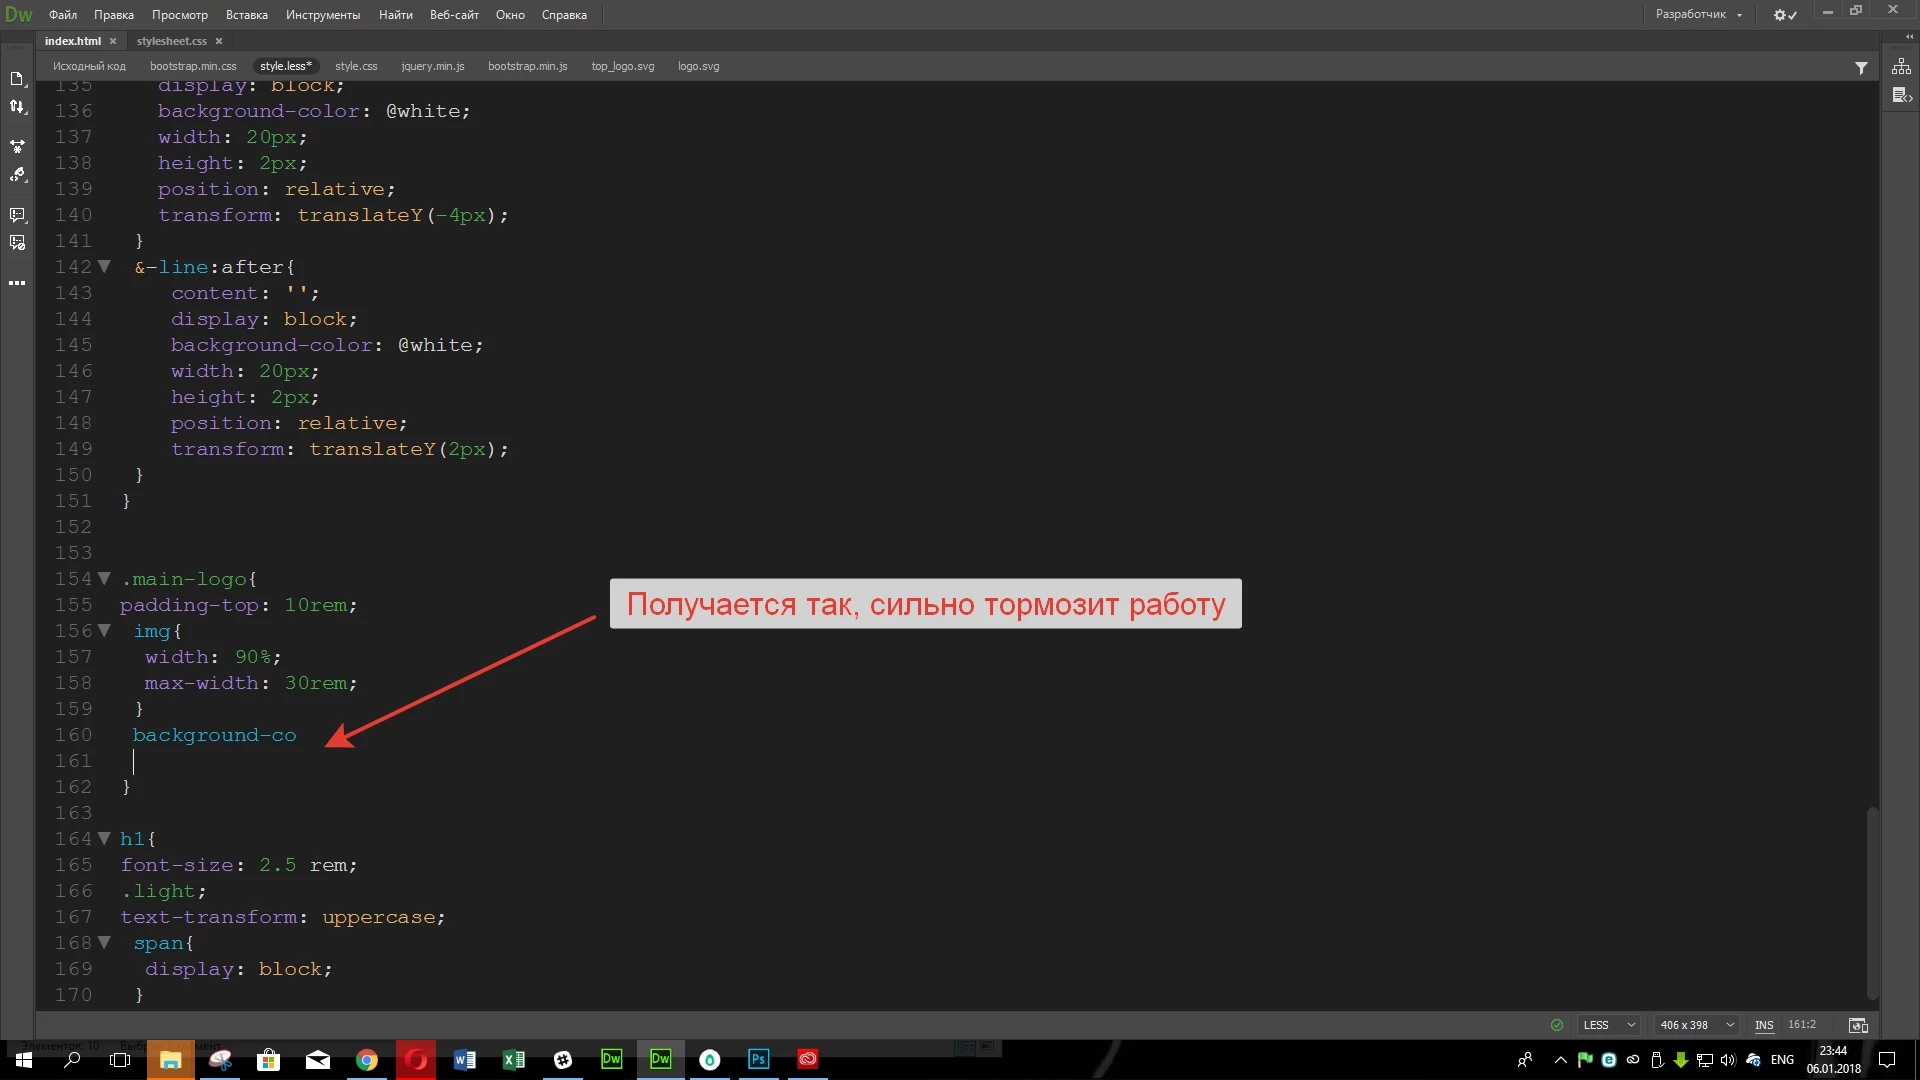1920x1080 pixels.
Task: Open the 406 x 398 window size dropdown
Action: (x=1696, y=1025)
